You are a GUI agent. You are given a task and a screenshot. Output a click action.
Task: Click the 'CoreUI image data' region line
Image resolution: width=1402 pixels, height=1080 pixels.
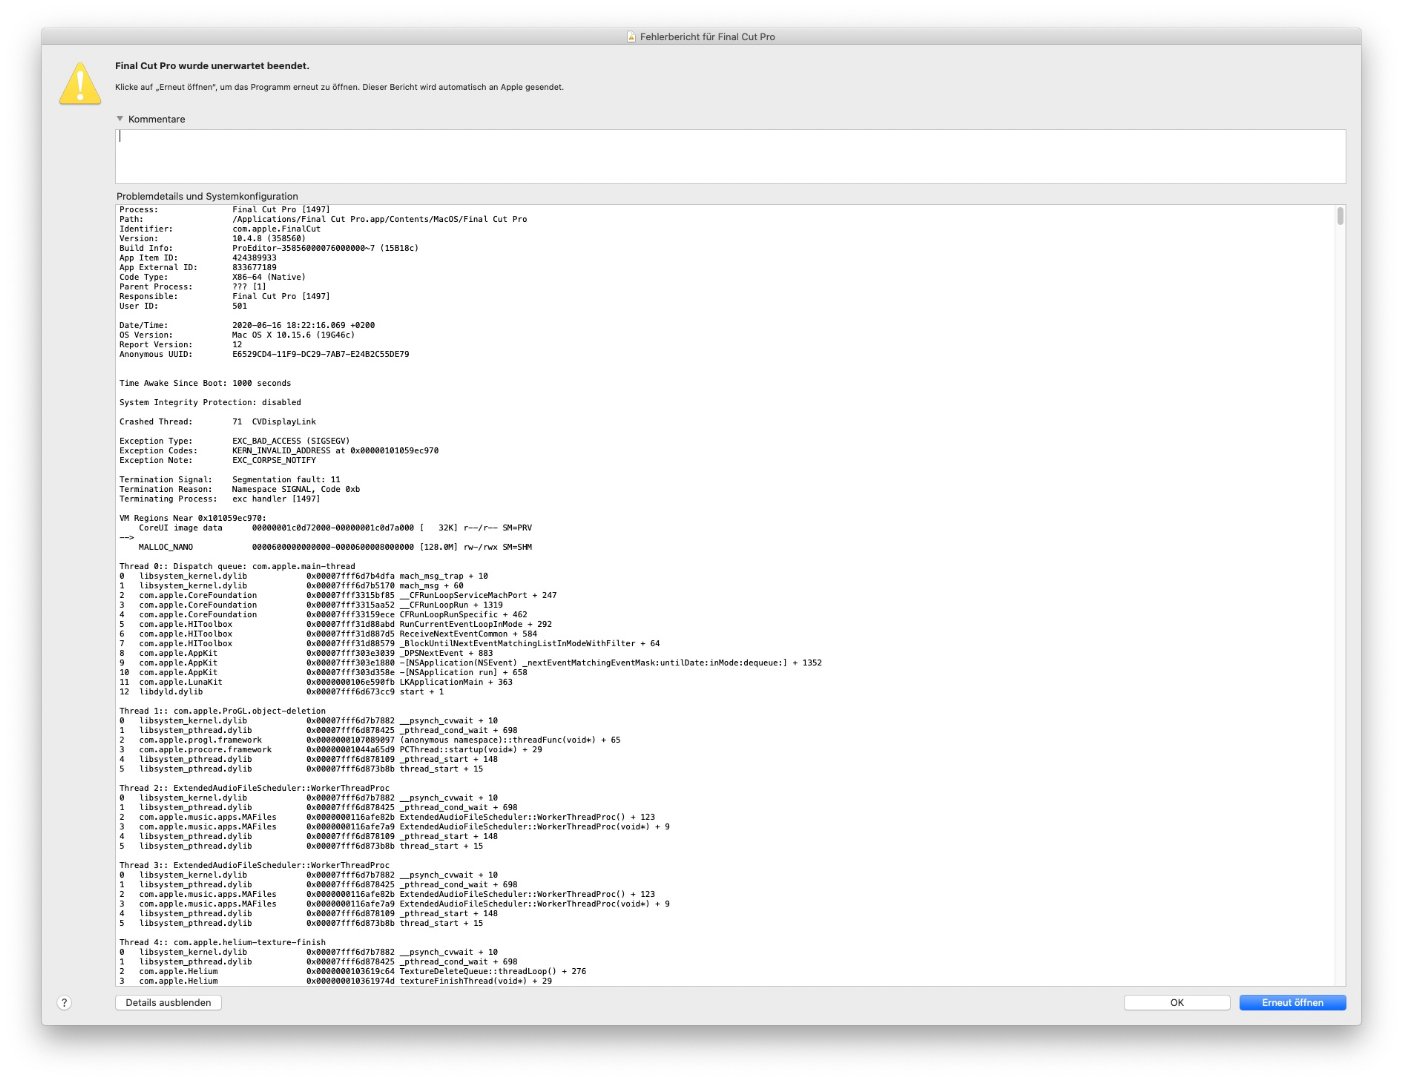coord(335,528)
